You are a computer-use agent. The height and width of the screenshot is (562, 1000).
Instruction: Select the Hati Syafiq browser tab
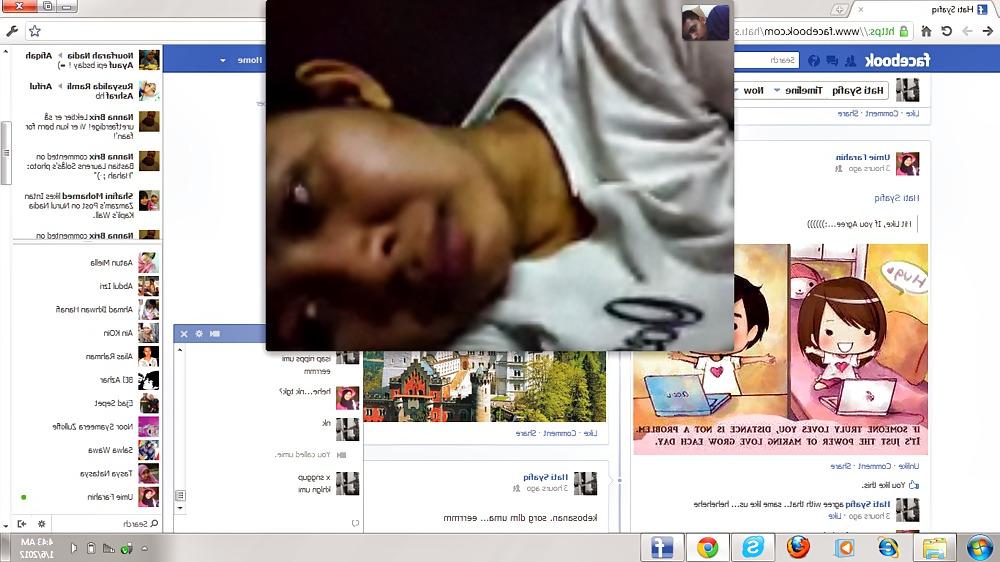click(923, 9)
